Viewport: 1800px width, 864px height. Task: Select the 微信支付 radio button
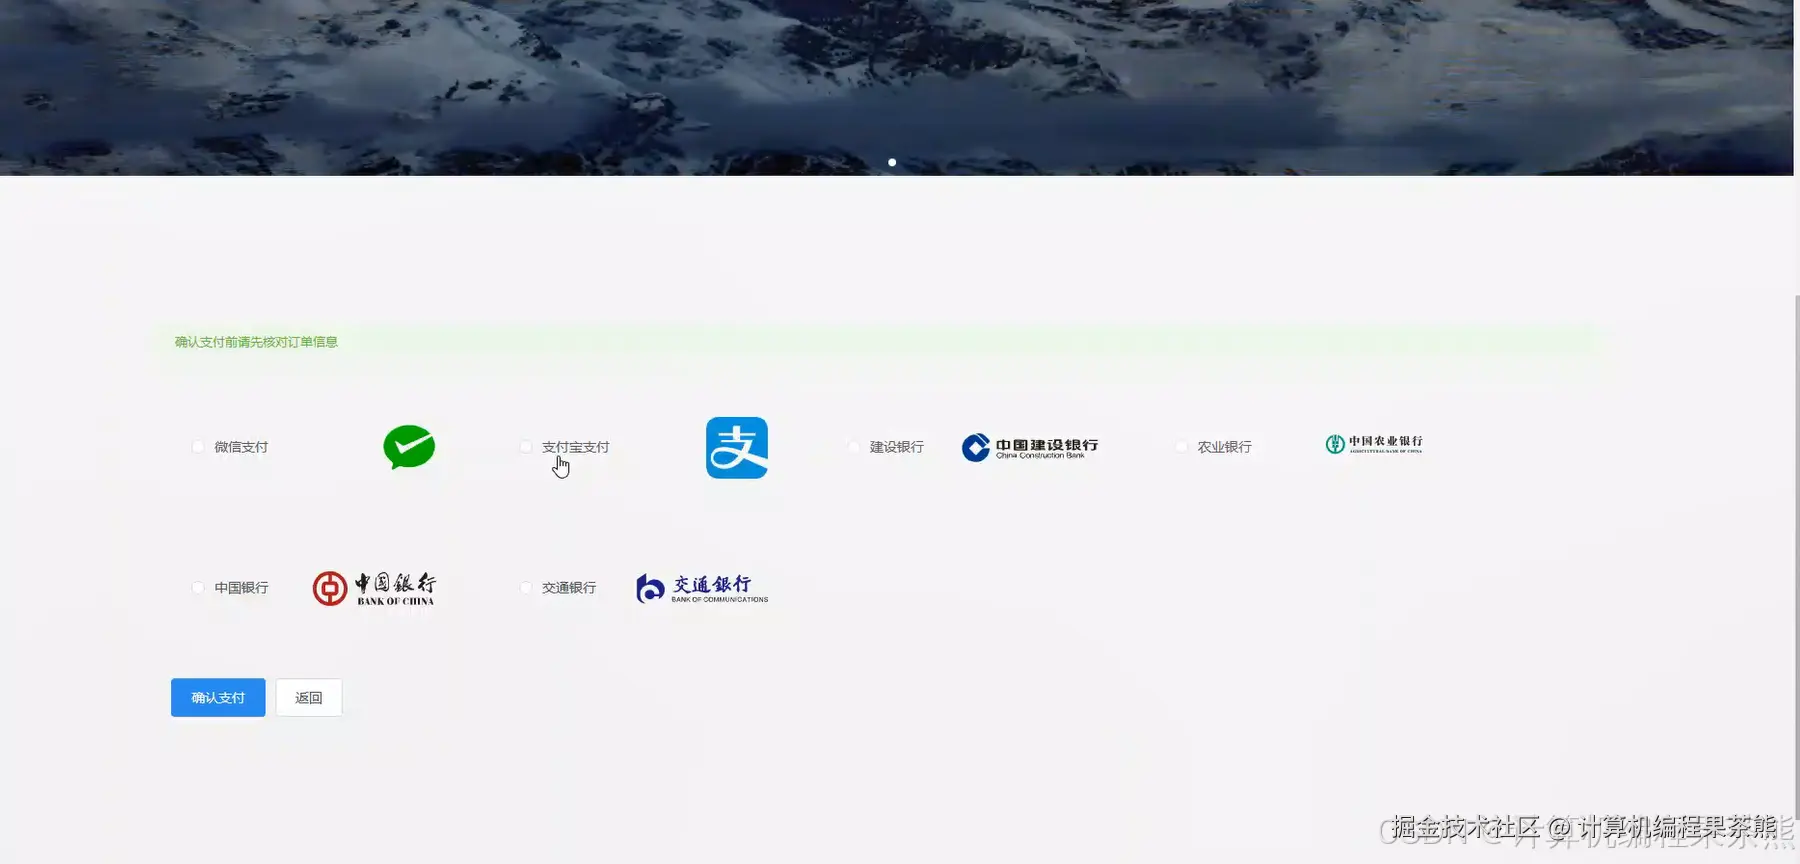click(198, 447)
